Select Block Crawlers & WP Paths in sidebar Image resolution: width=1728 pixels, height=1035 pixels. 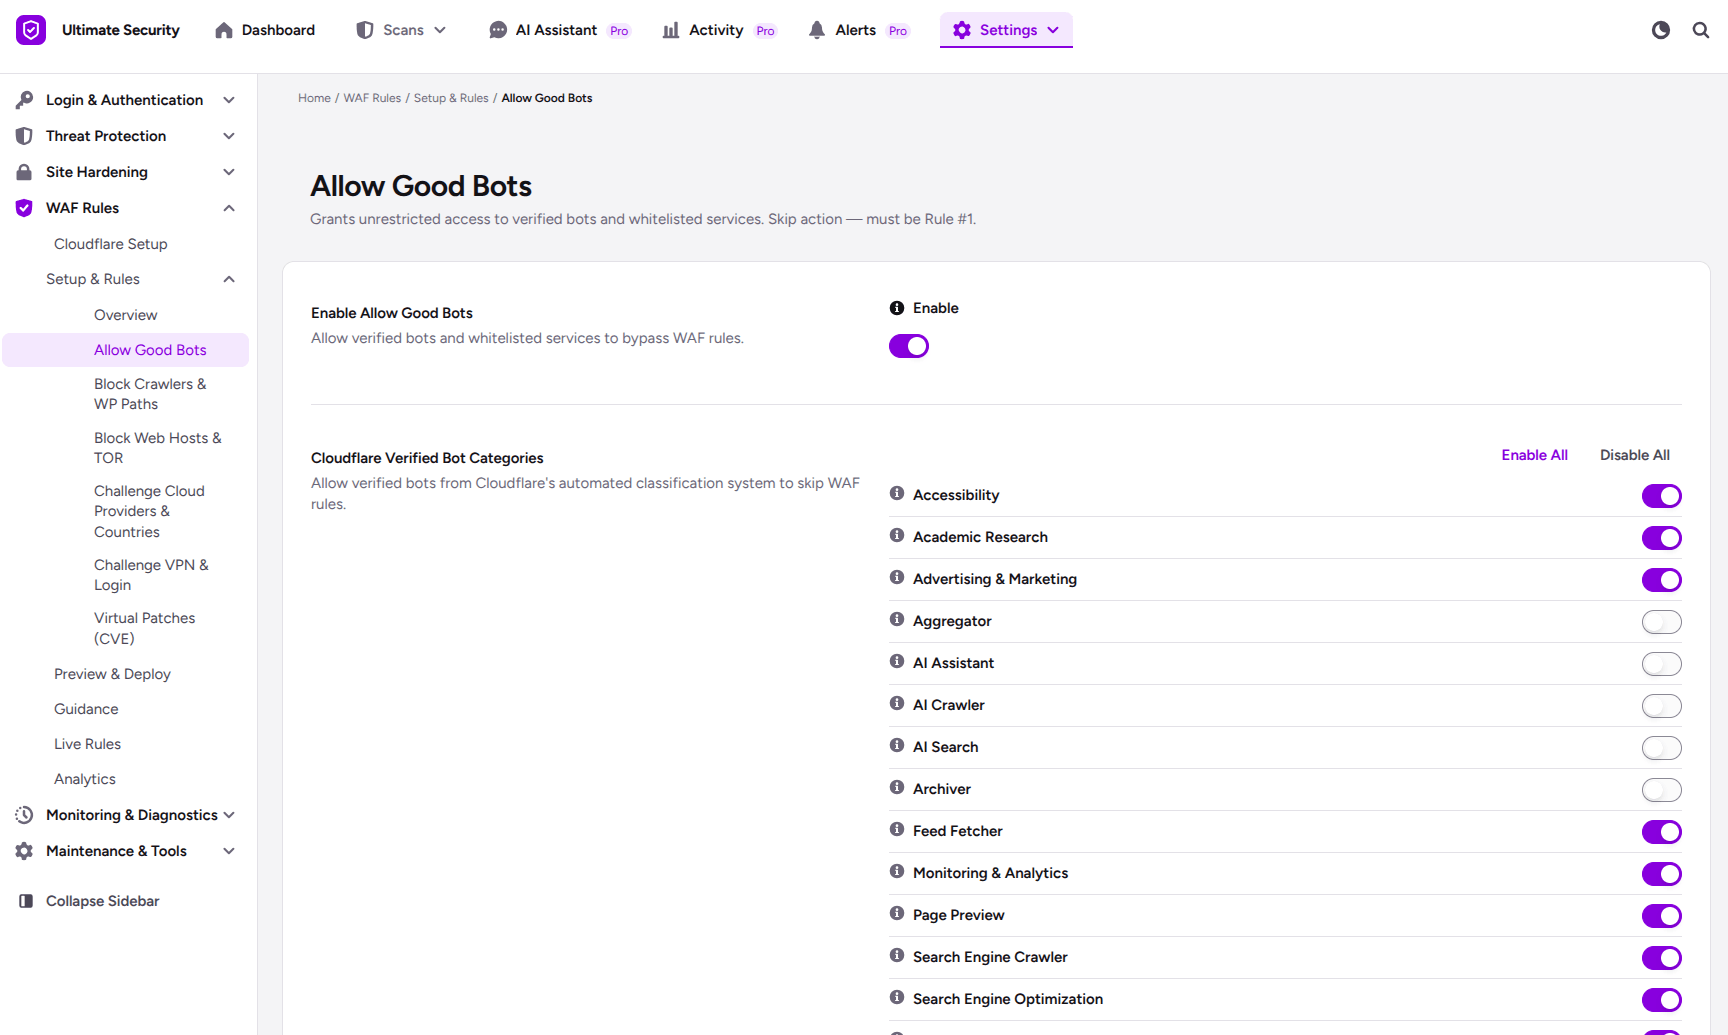coord(150,394)
